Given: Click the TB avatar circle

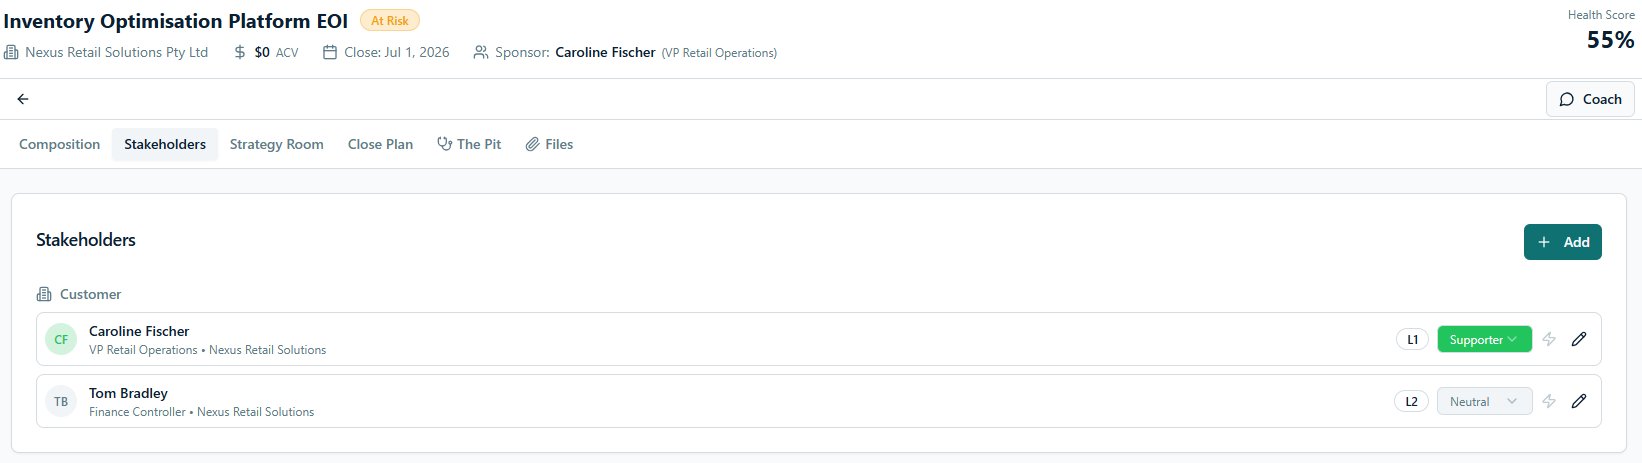Looking at the screenshot, I should (x=61, y=401).
